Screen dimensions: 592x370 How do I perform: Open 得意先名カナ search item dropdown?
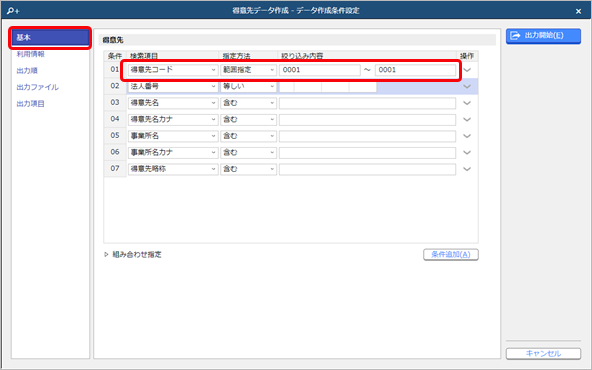[x=173, y=120]
